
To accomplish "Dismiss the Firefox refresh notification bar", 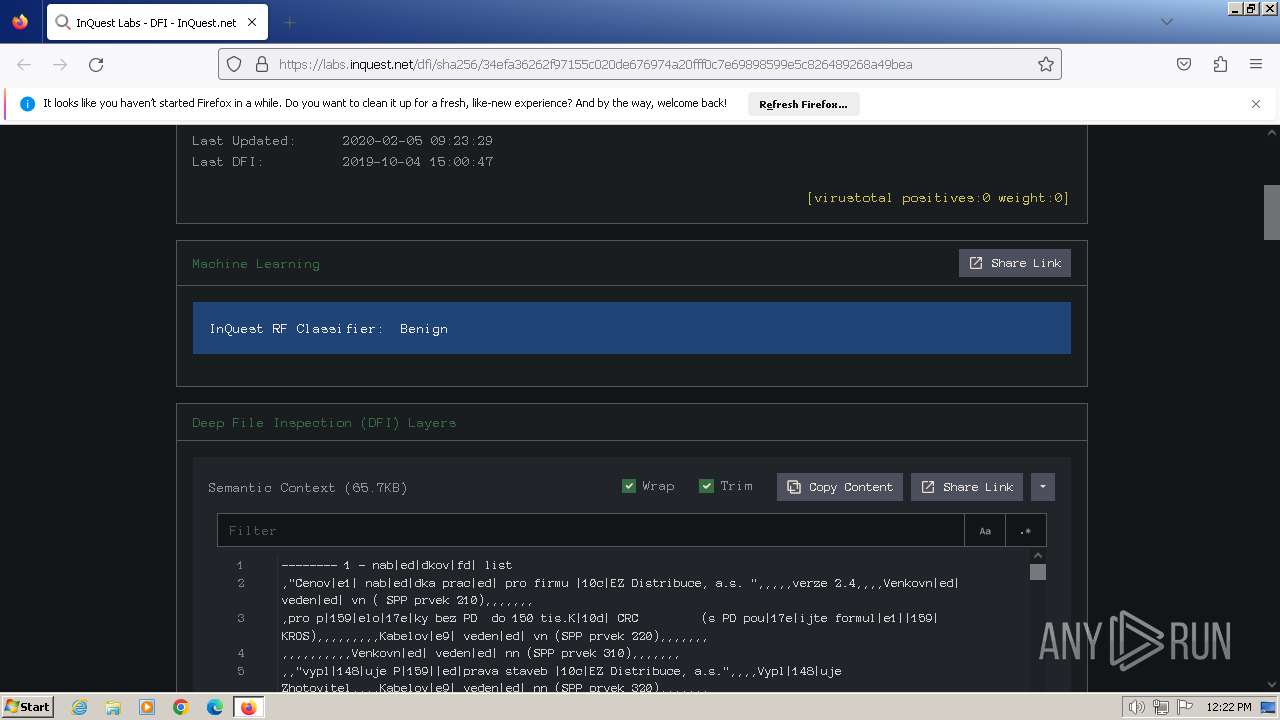I will click(x=1256, y=104).
